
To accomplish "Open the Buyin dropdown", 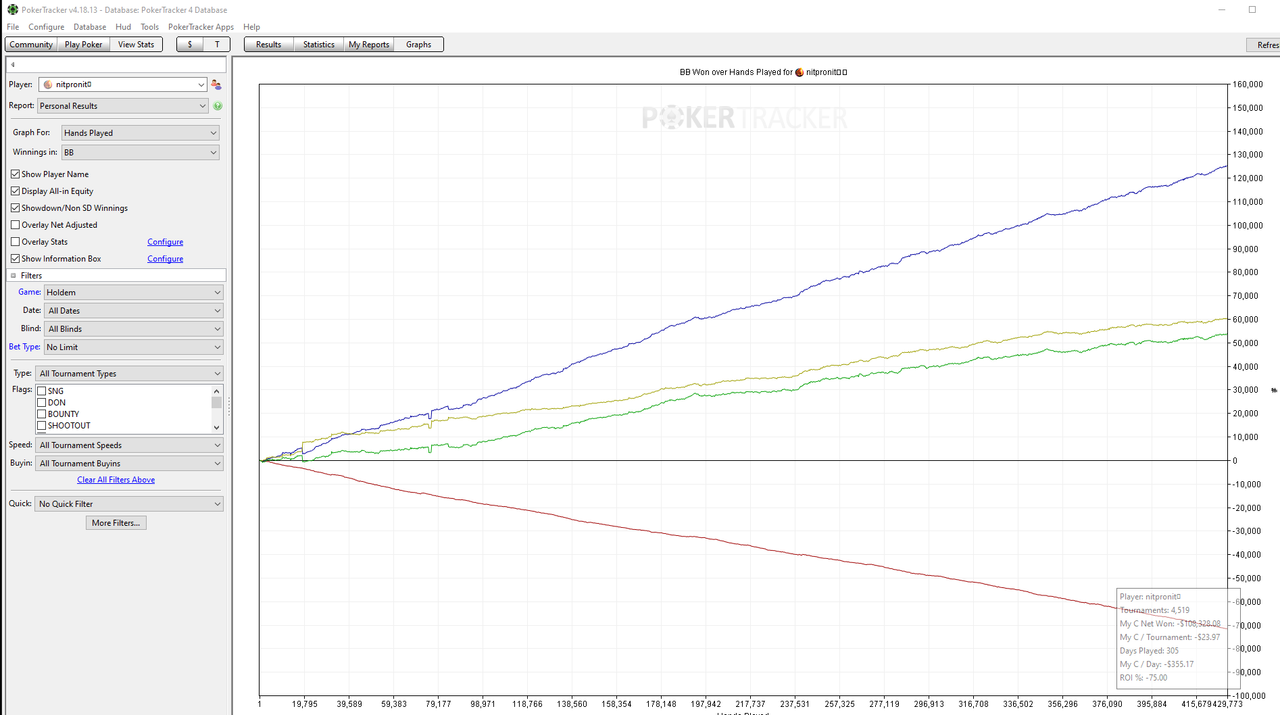I will [x=130, y=464].
